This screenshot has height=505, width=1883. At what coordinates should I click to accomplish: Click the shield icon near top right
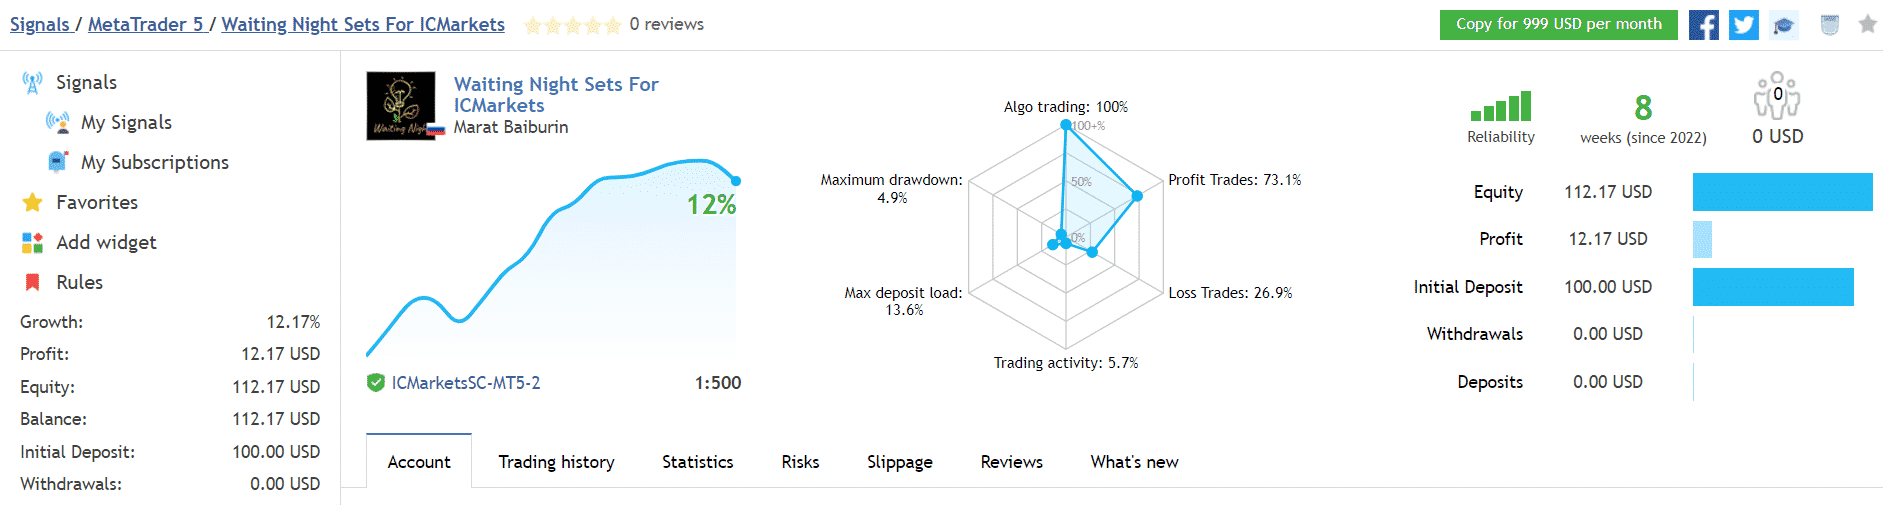(1830, 25)
